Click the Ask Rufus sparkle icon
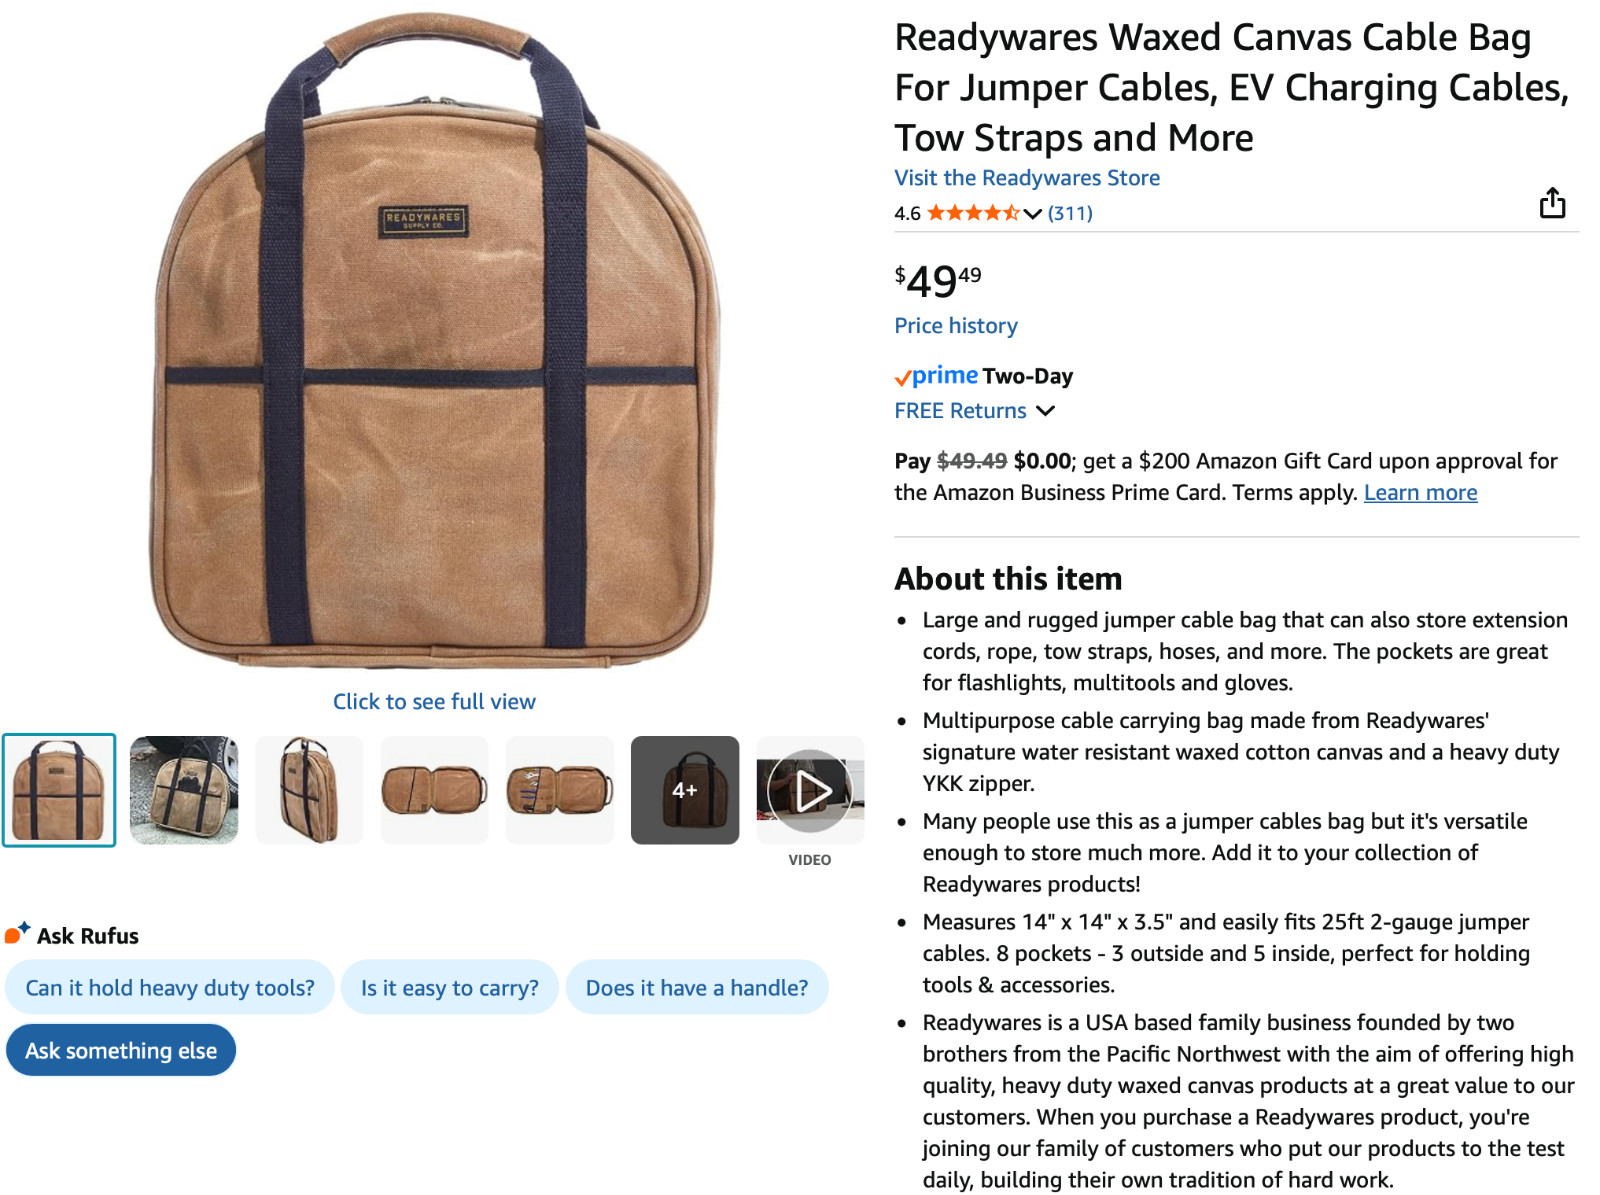The image size is (1600, 1195). [17, 934]
